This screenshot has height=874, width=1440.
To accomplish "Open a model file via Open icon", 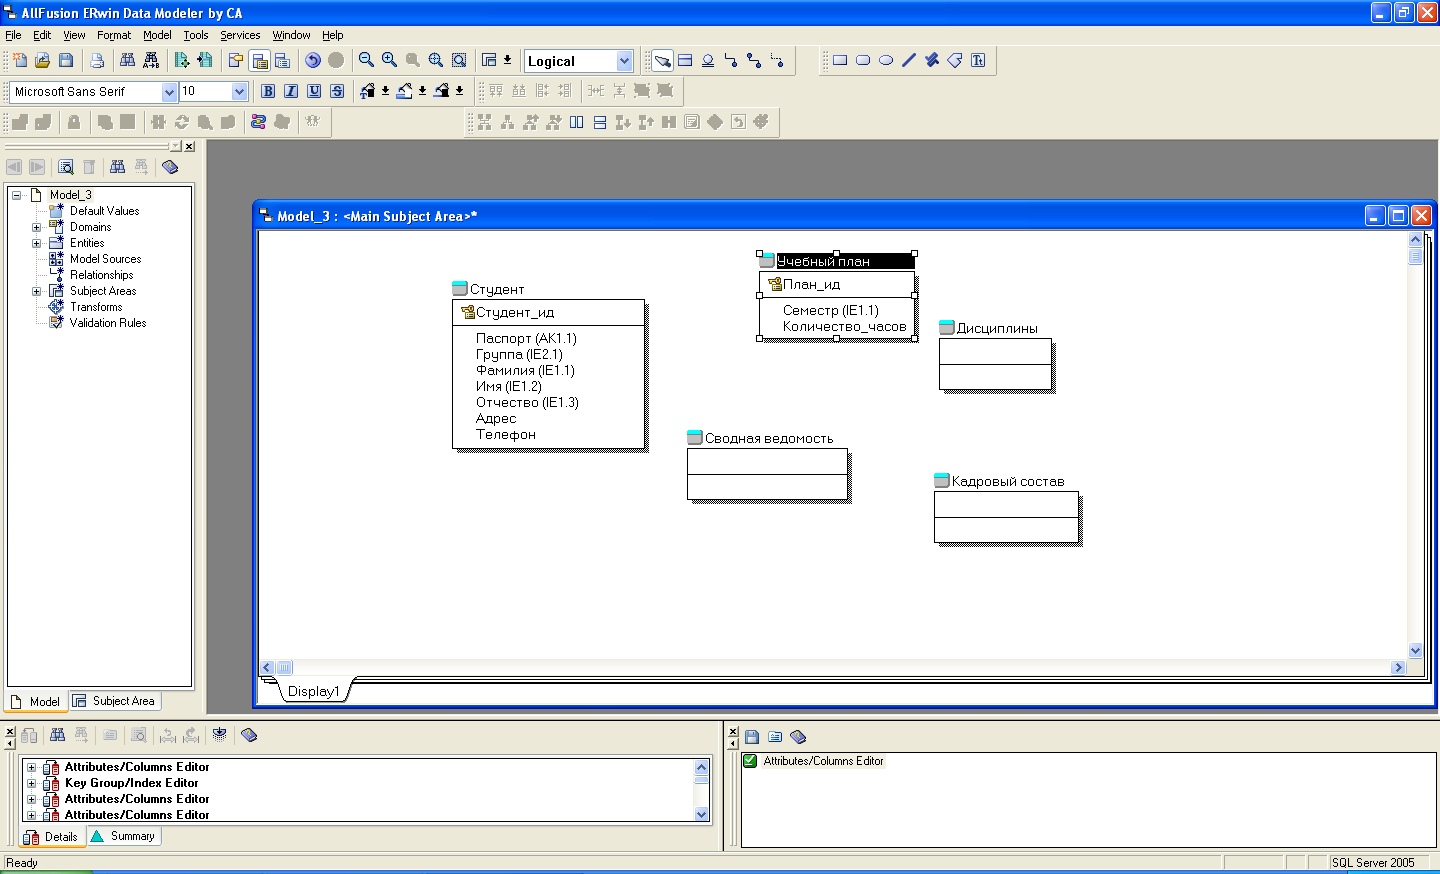I will 42,60.
